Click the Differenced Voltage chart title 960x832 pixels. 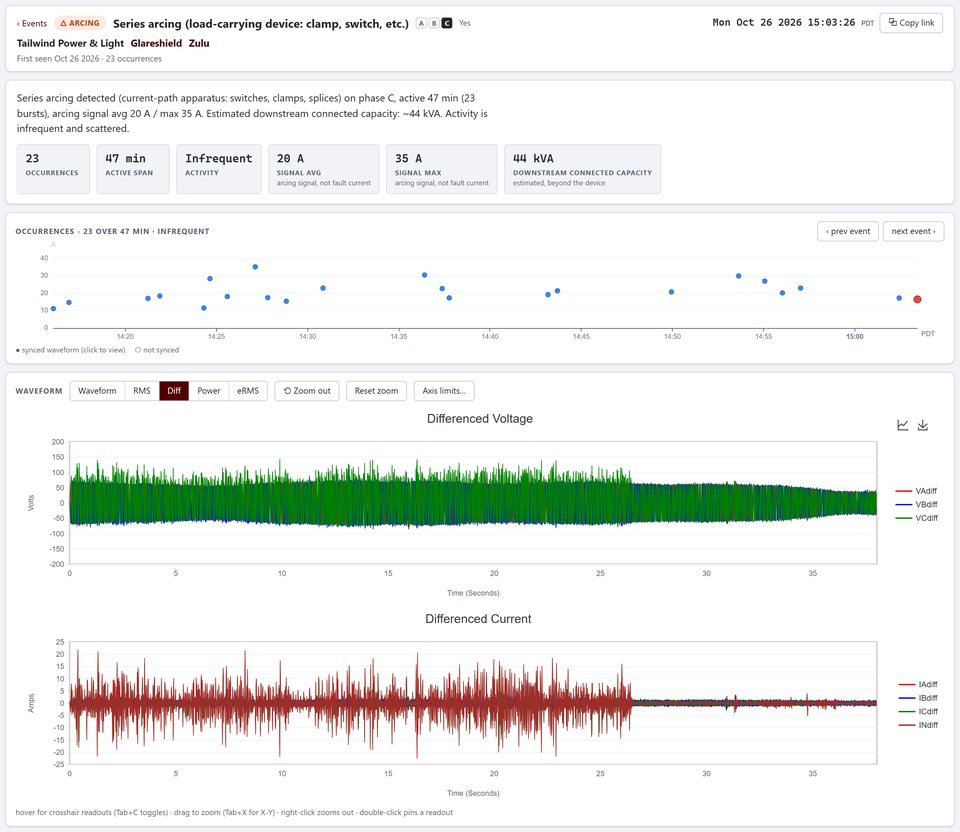[x=480, y=419]
